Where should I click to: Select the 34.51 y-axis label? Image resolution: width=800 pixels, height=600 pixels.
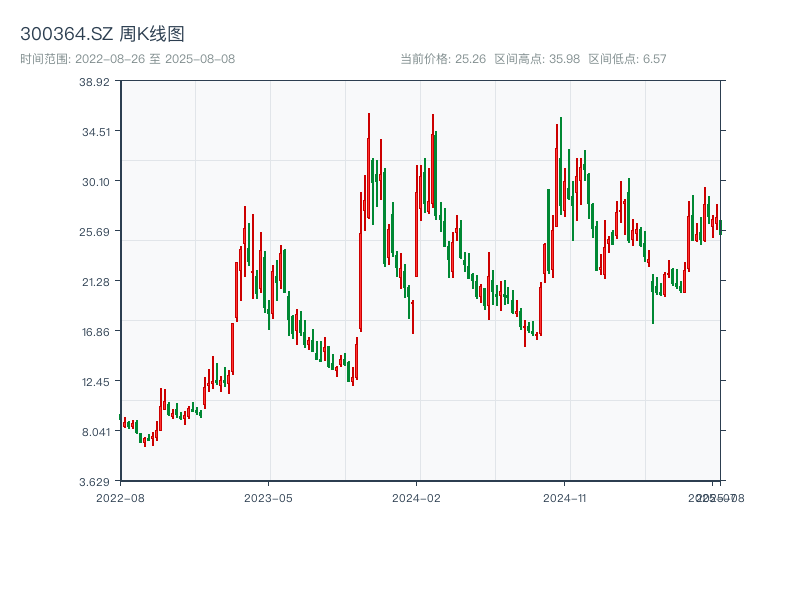[x=96, y=132]
